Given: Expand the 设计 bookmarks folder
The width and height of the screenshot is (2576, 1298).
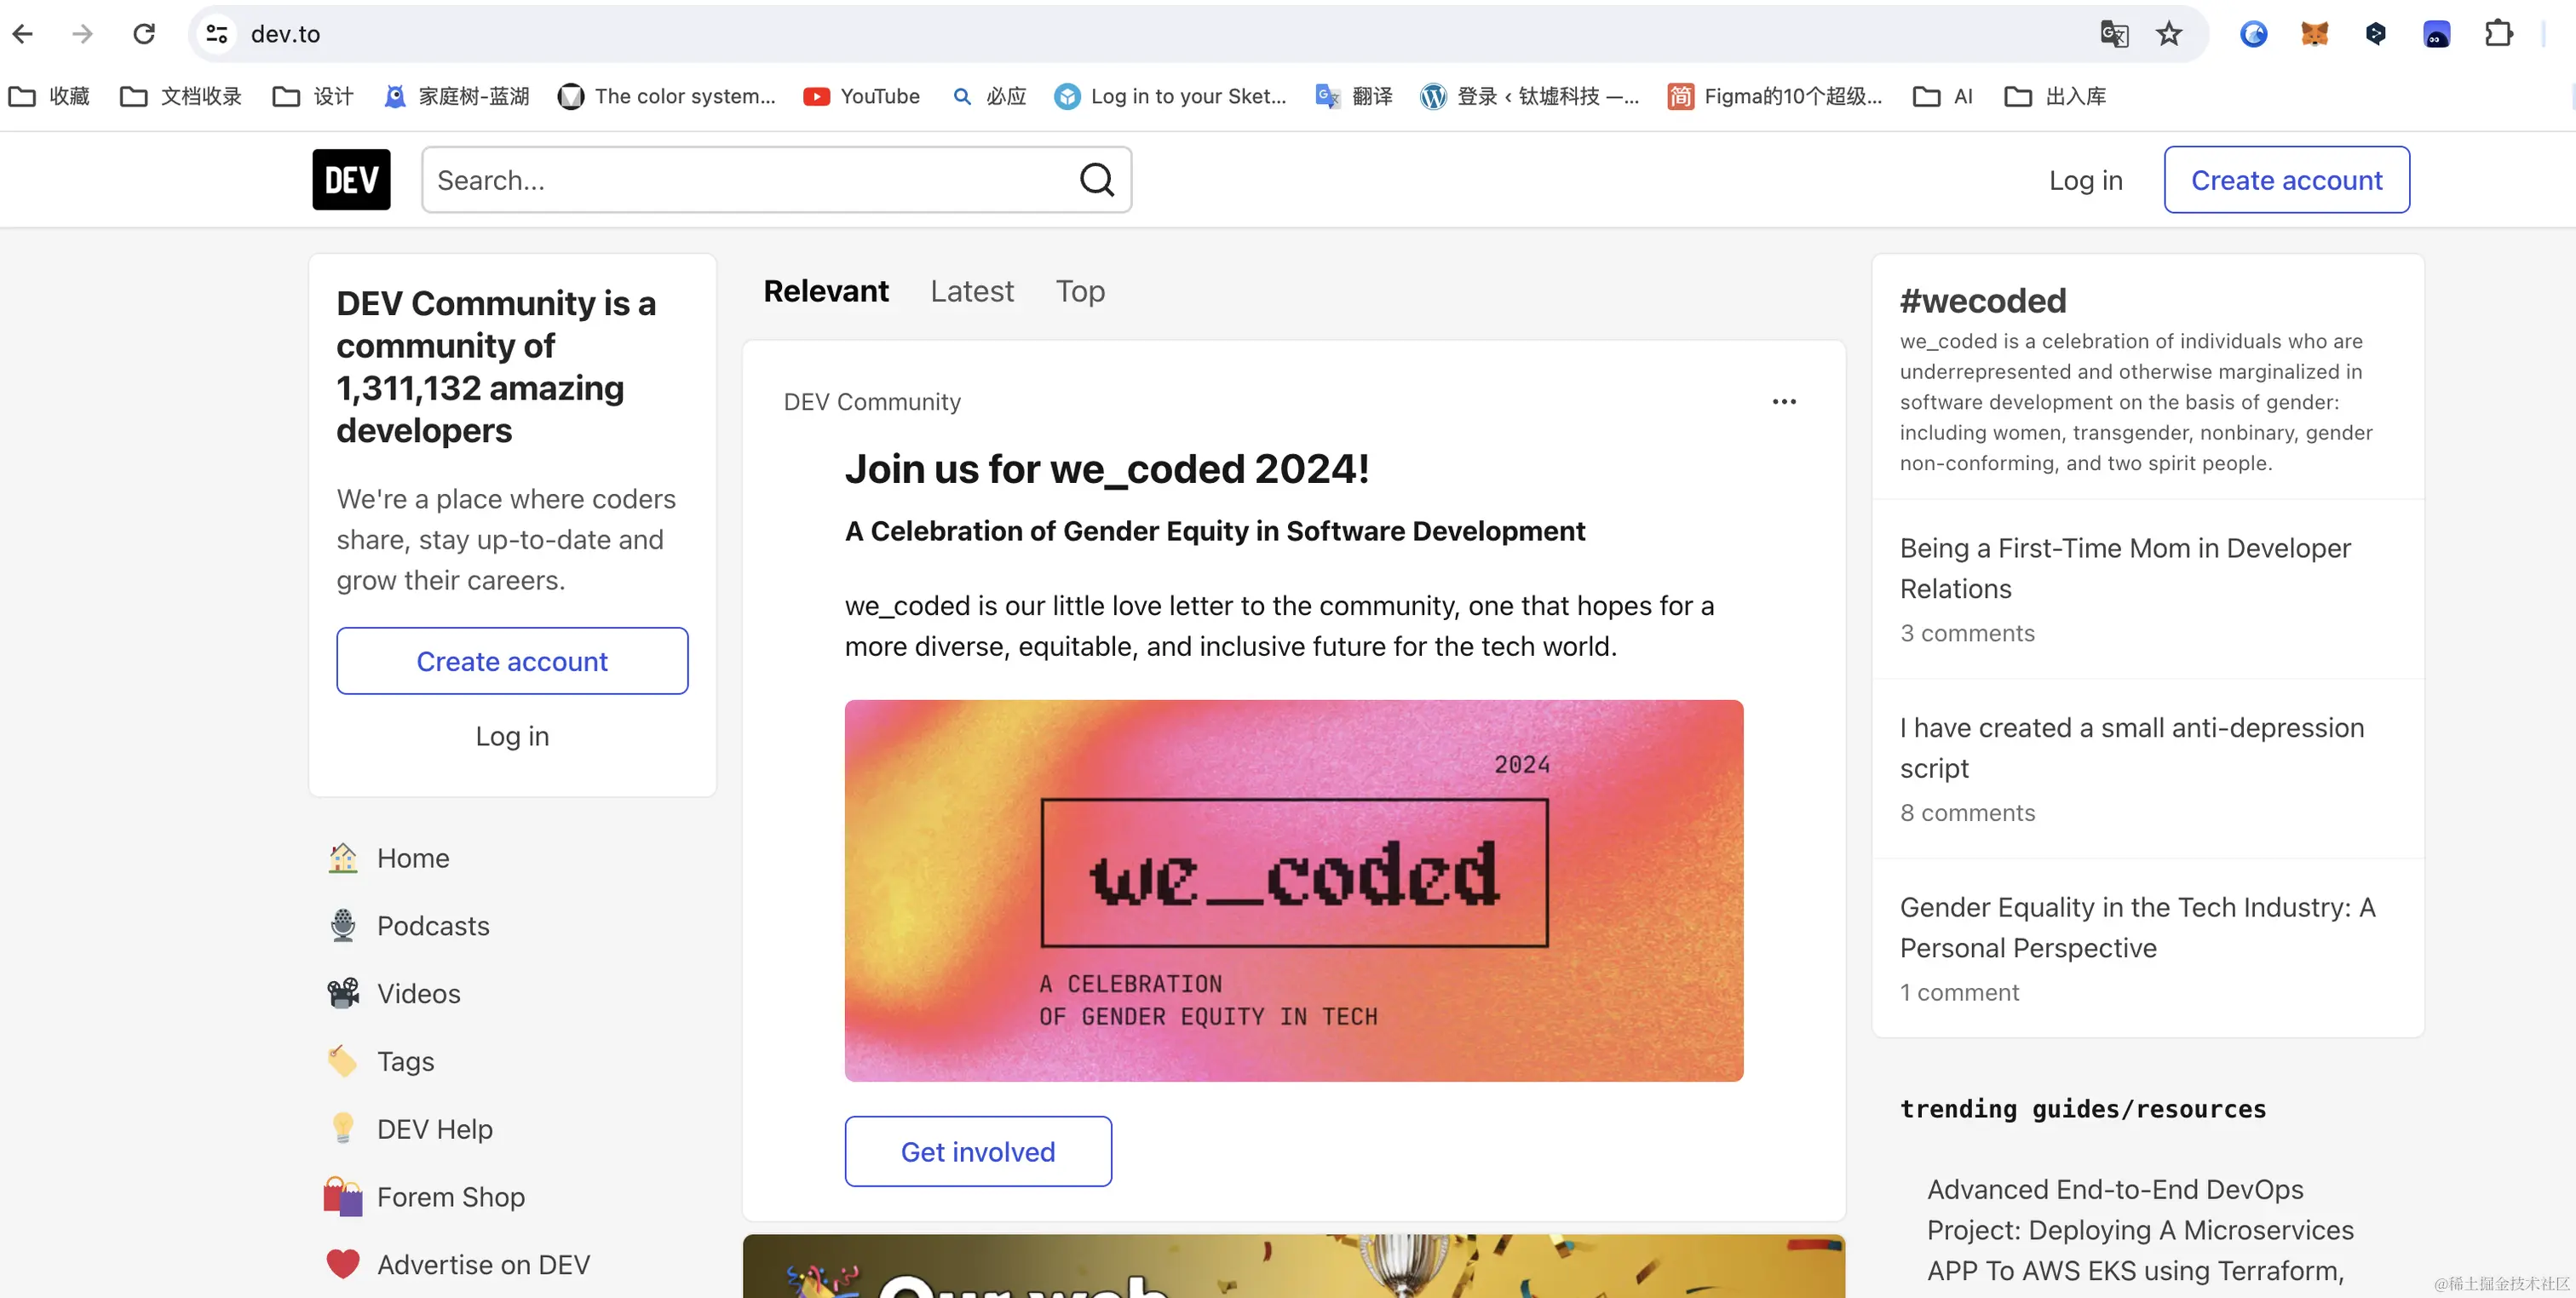Looking at the screenshot, I should [x=314, y=96].
